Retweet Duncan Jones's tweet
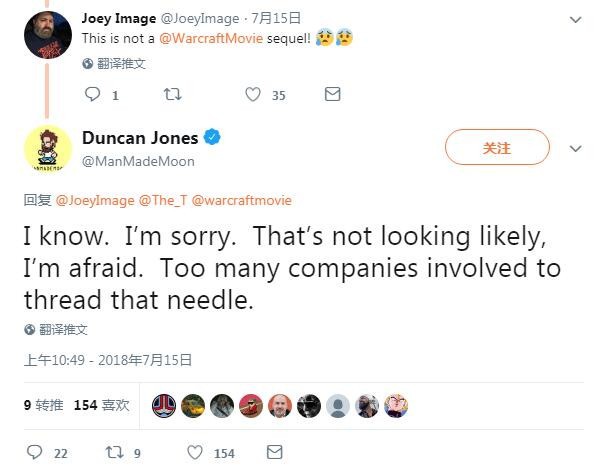Screen dimensions: 609x476 (114, 452)
